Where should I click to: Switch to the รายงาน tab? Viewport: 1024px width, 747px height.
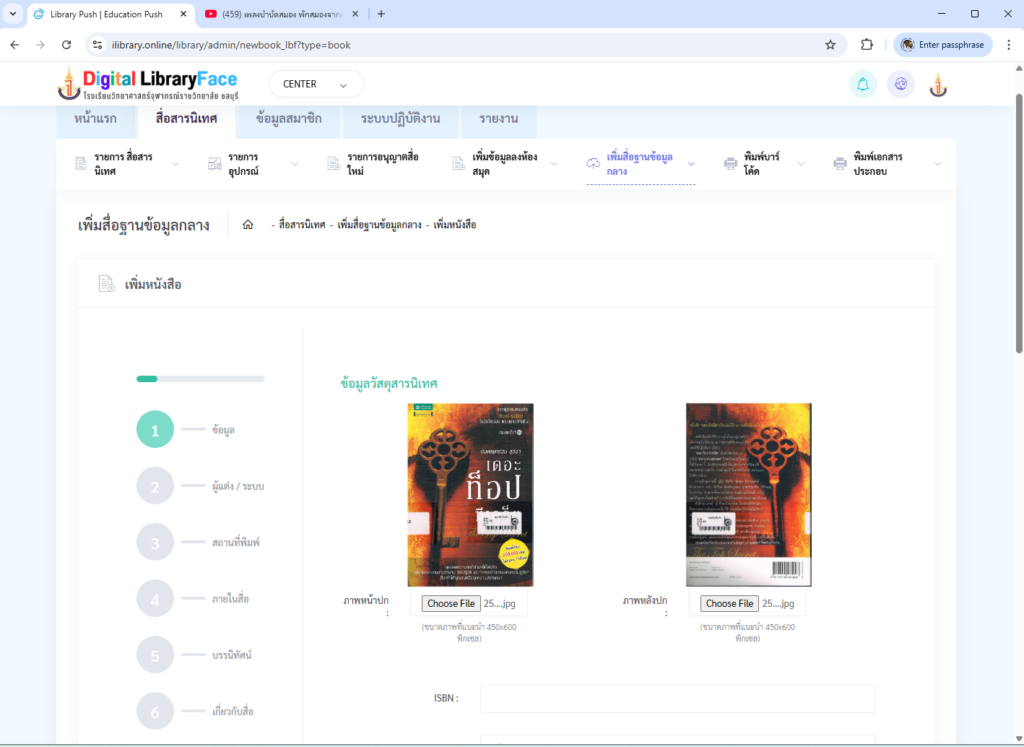pyautogui.click(x=498, y=119)
